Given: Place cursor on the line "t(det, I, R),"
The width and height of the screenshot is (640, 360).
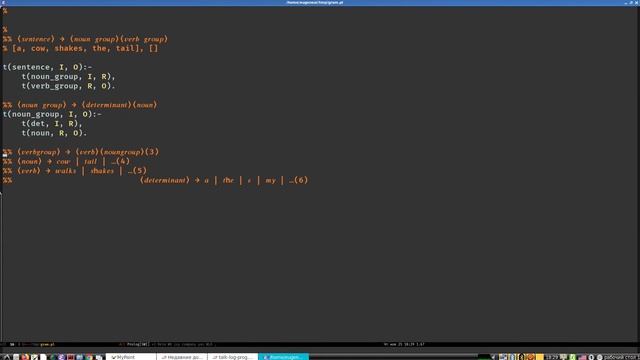Looking at the screenshot, I should (x=52, y=123).
